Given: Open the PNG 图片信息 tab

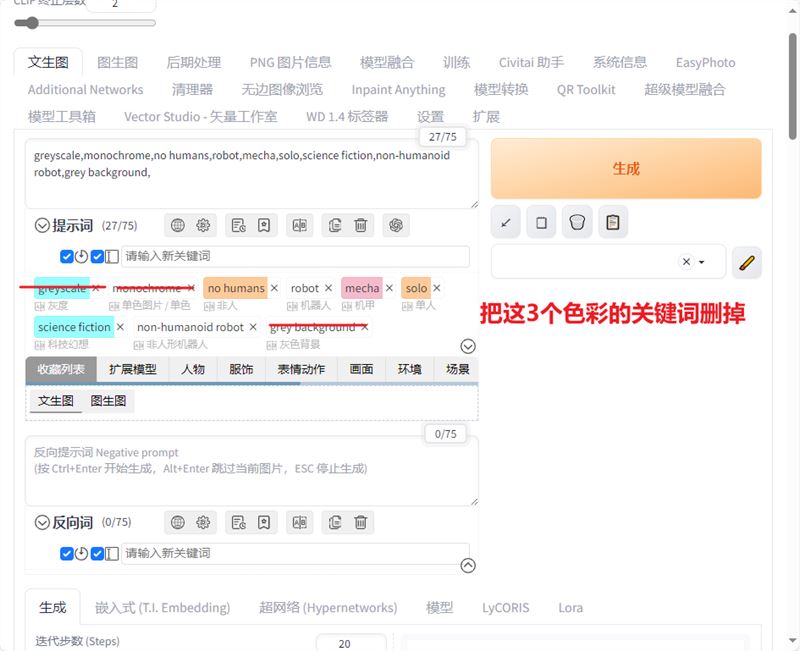Looking at the screenshot, I should [290, 62].
